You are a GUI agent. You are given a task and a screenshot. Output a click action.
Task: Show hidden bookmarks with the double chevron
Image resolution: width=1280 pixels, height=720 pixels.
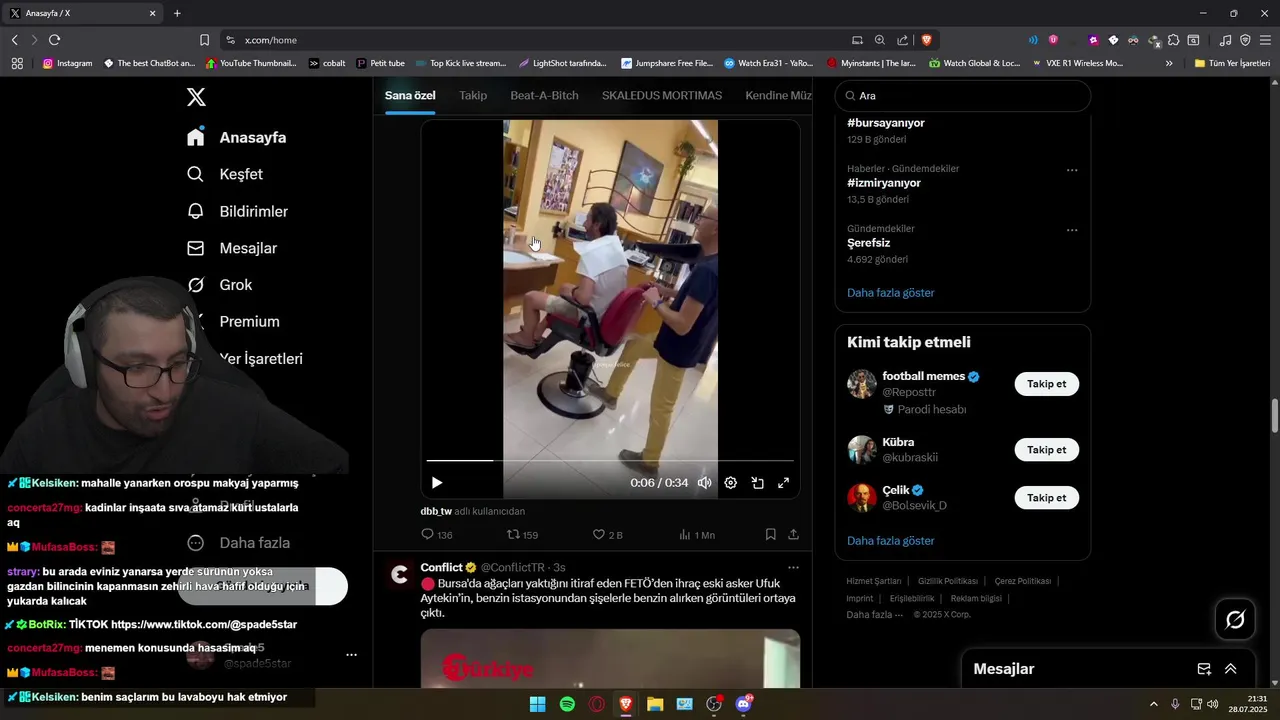pos(1169,63)
